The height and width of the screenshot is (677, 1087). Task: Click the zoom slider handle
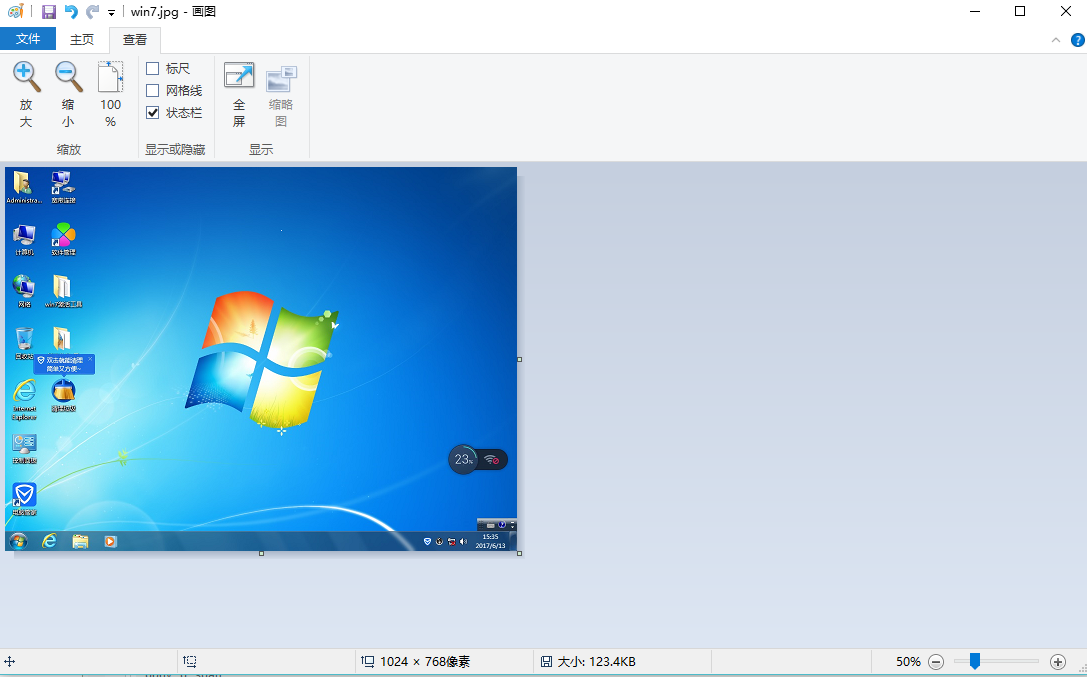[x=975, y=661]
